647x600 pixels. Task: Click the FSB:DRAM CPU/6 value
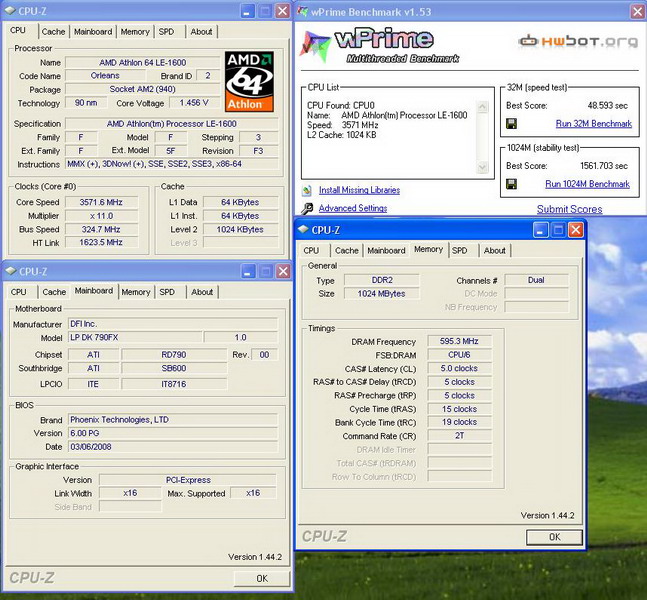pyautogui.click(x=459, y=355)
